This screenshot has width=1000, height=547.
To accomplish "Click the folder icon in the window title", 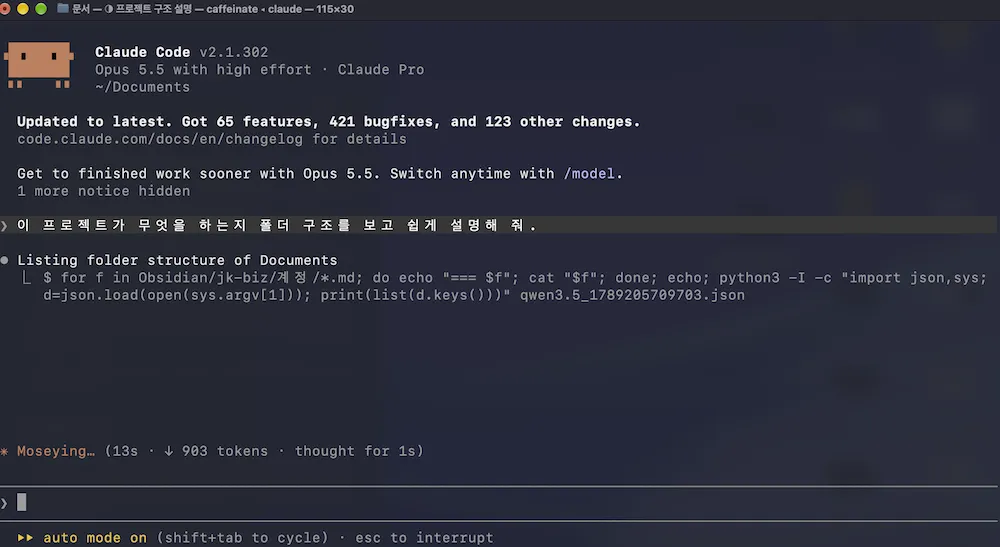I will coord(62,8).
